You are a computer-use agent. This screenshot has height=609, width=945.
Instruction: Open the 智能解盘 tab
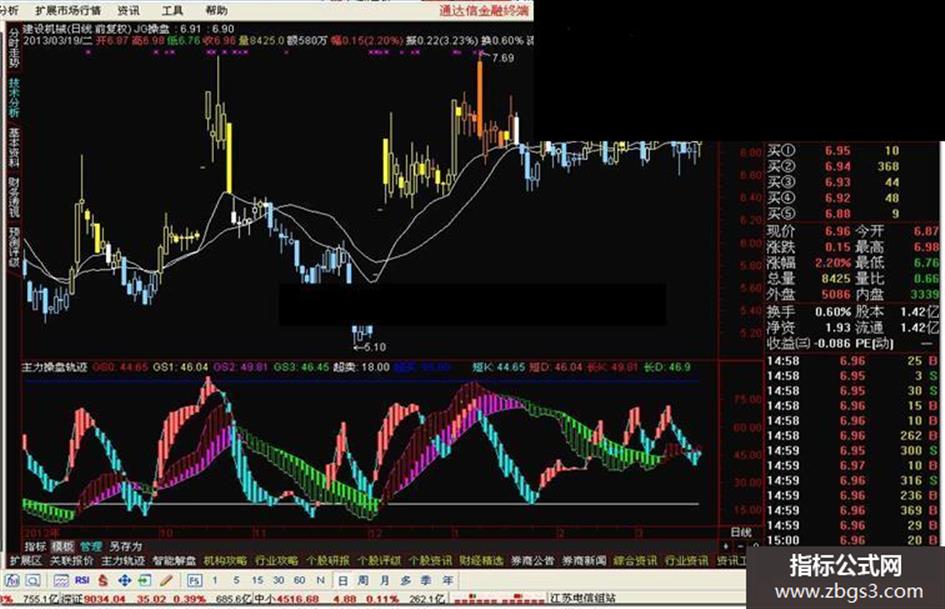tap(174, 561)
